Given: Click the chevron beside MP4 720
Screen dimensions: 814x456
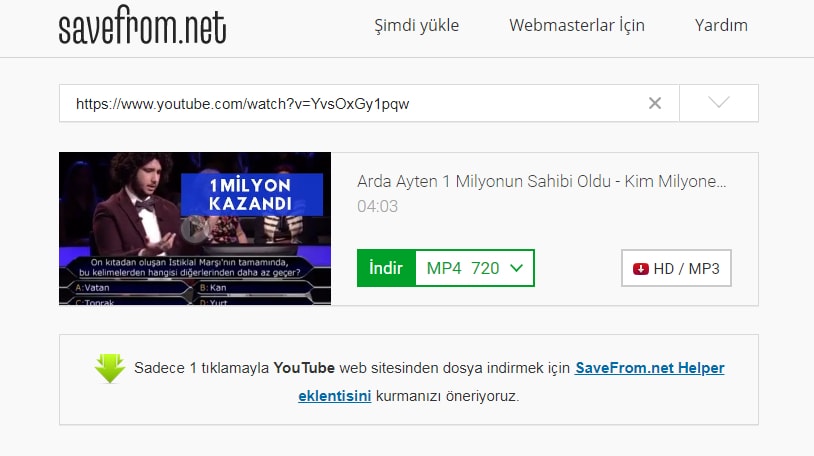Looking at the screenshot, I should tap(516, 268).
